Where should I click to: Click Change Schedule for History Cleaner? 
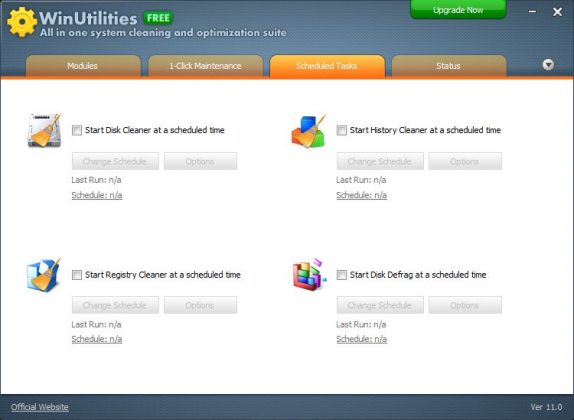pyautogui.click(x=380, y=161)
